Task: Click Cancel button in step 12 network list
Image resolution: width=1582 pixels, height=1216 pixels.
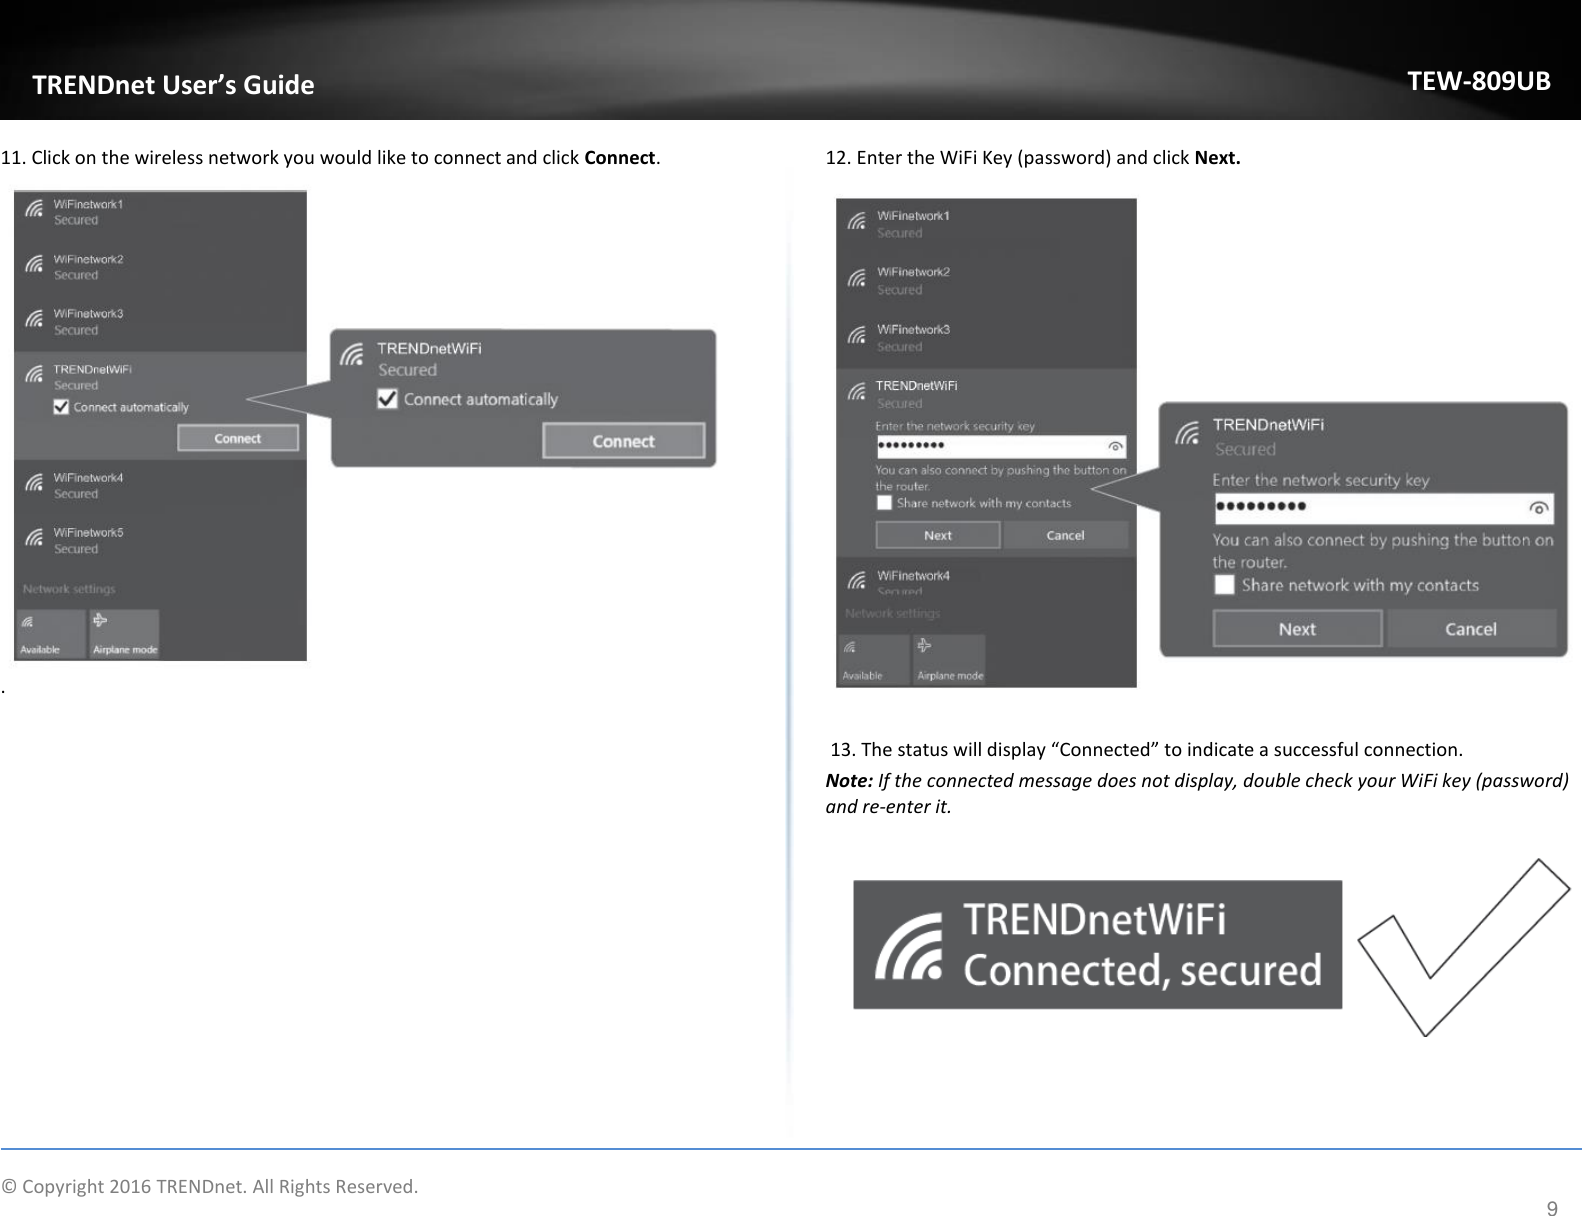Action: (x=1065, y=535)
